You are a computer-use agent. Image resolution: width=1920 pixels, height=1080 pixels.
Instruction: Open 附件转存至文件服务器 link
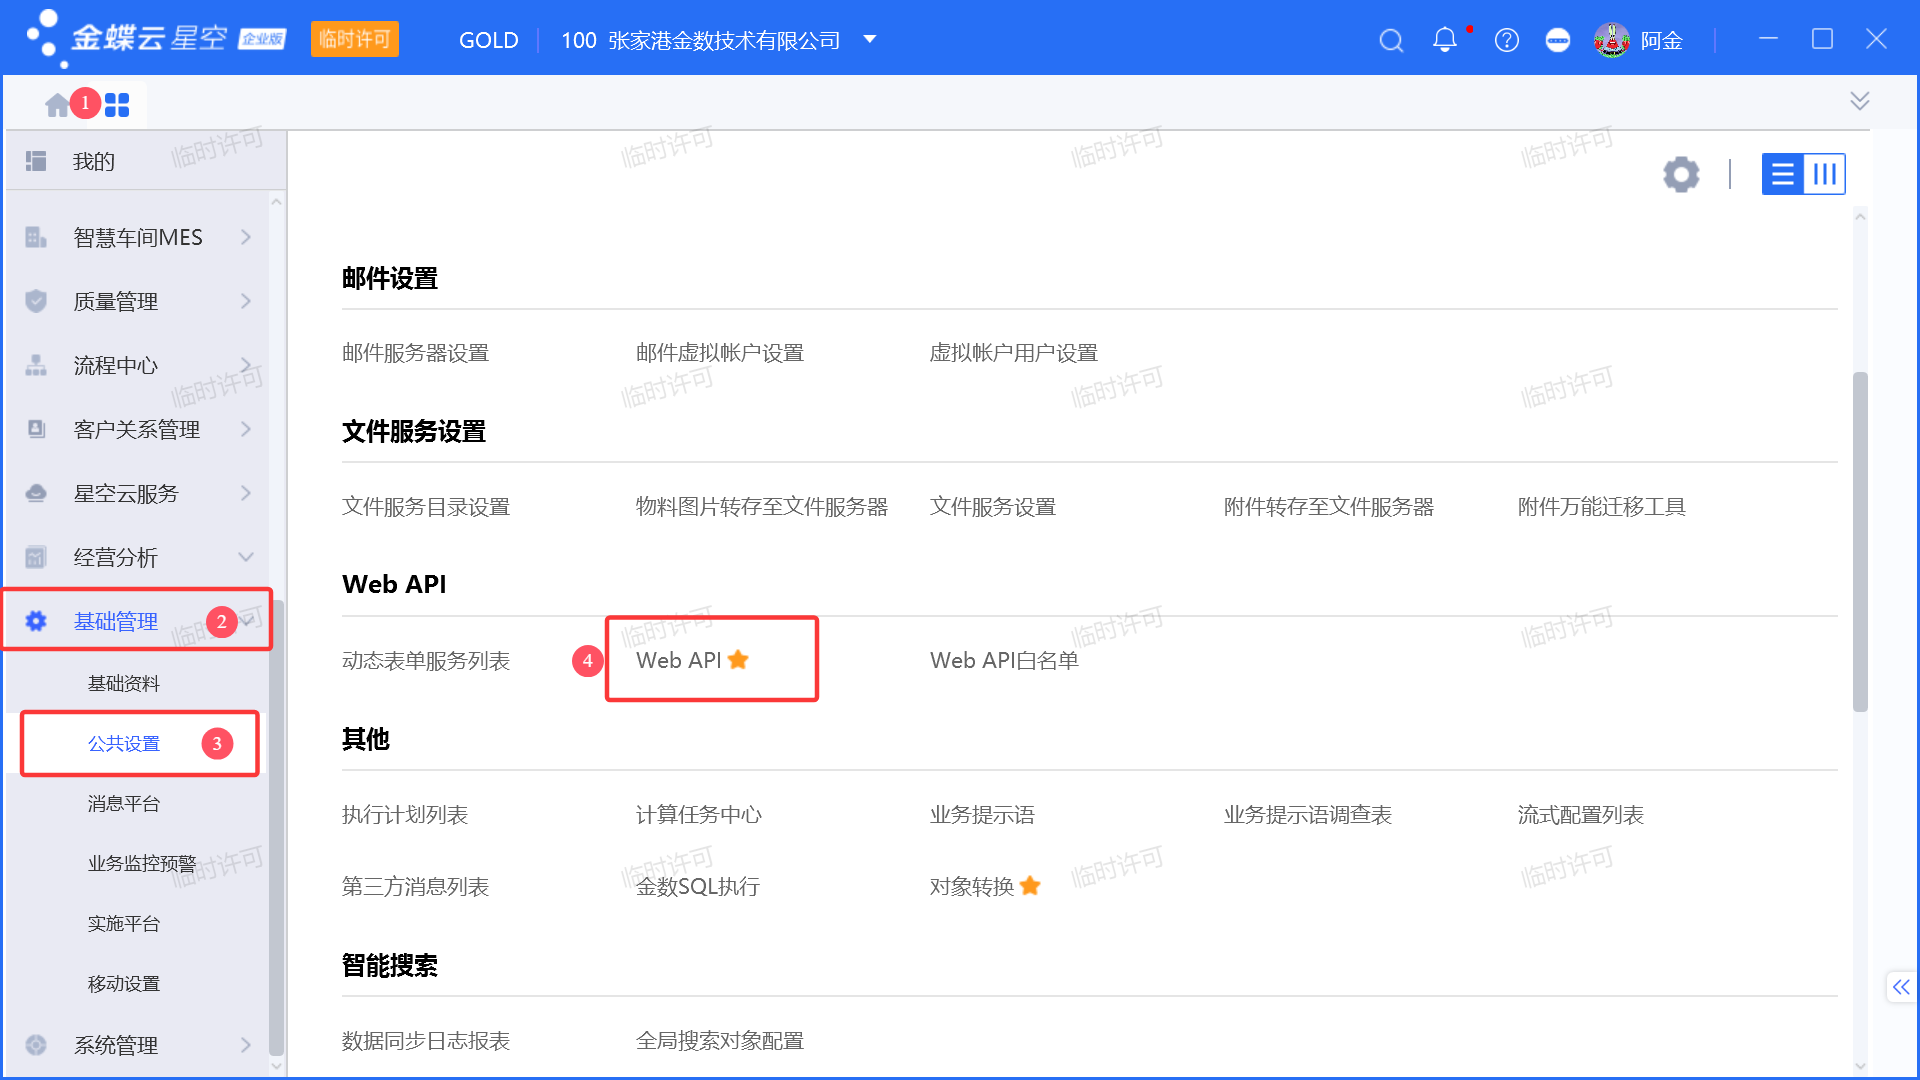1329,507
